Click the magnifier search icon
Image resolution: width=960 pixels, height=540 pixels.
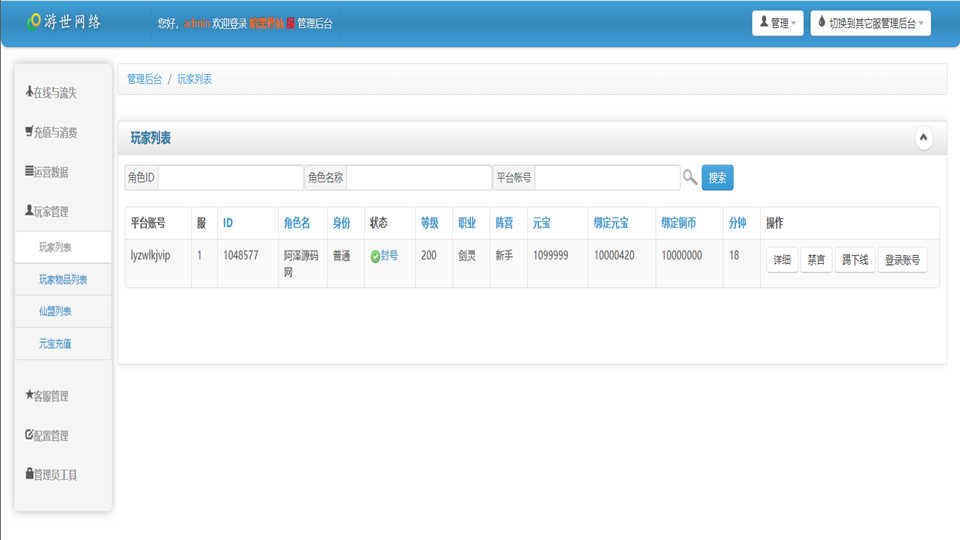690,177
